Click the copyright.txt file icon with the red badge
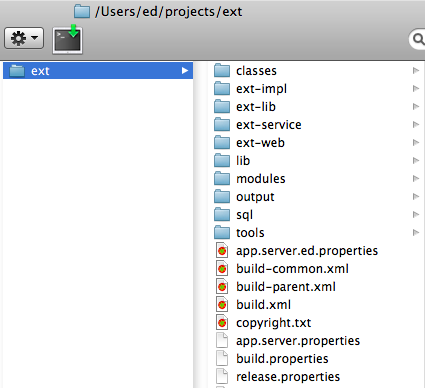The height and width of the screenshot is (388, 425). (x=222, y=323)
